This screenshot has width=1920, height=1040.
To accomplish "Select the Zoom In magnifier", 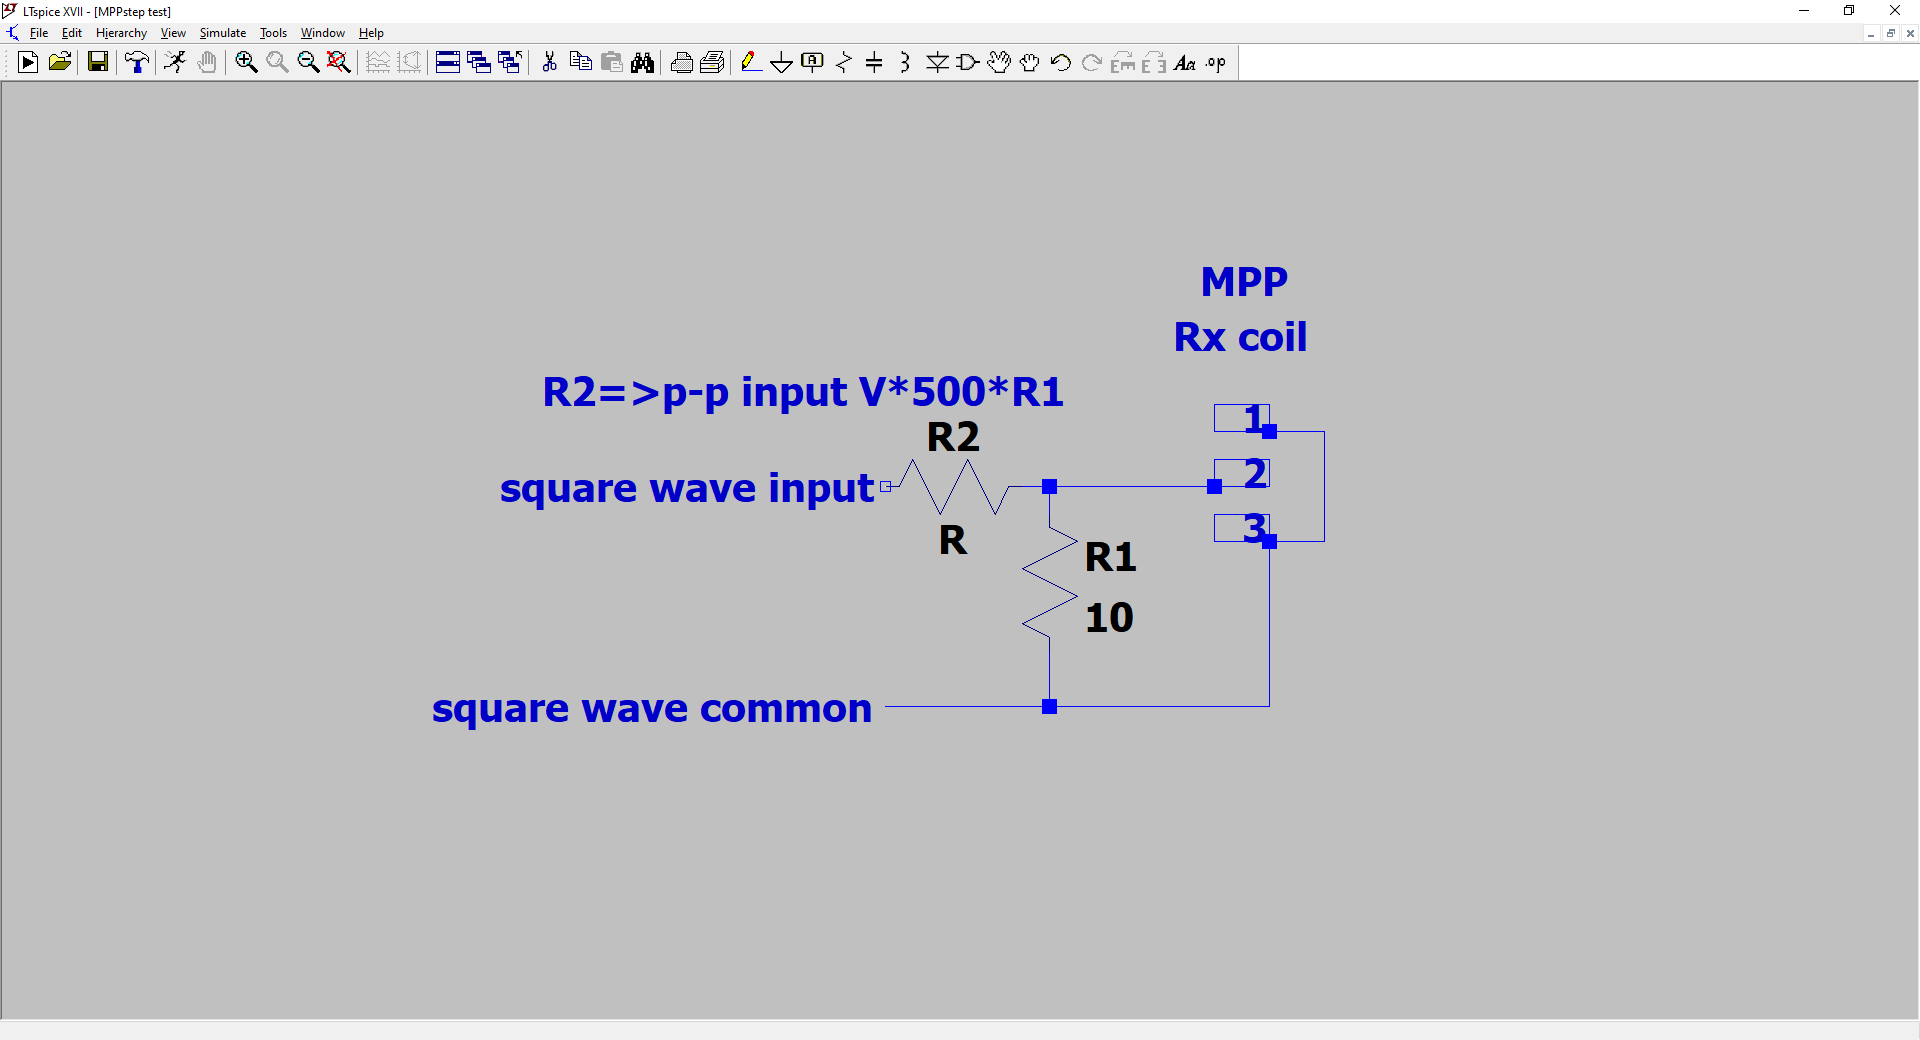I will pos(246,63).
